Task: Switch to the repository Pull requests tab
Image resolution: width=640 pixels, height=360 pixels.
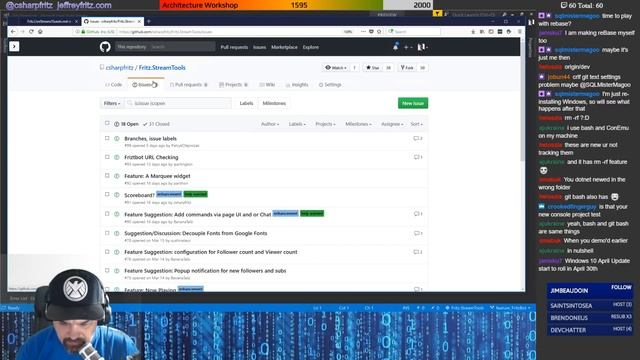Action: (189, 85)
